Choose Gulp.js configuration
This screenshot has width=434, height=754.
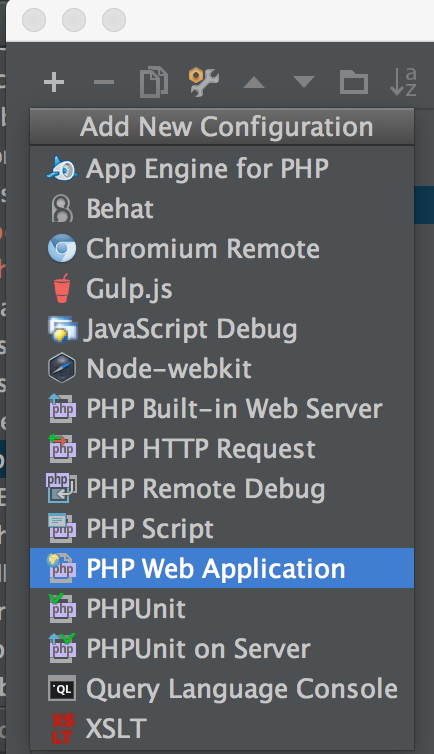pyautogui.click(x=222, y=289)
